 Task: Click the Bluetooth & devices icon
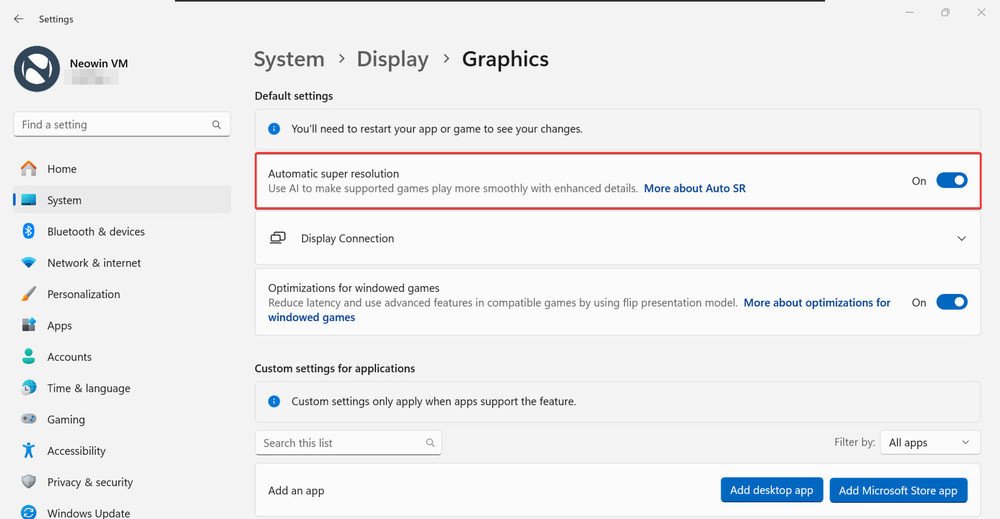[x=29, y=231]
